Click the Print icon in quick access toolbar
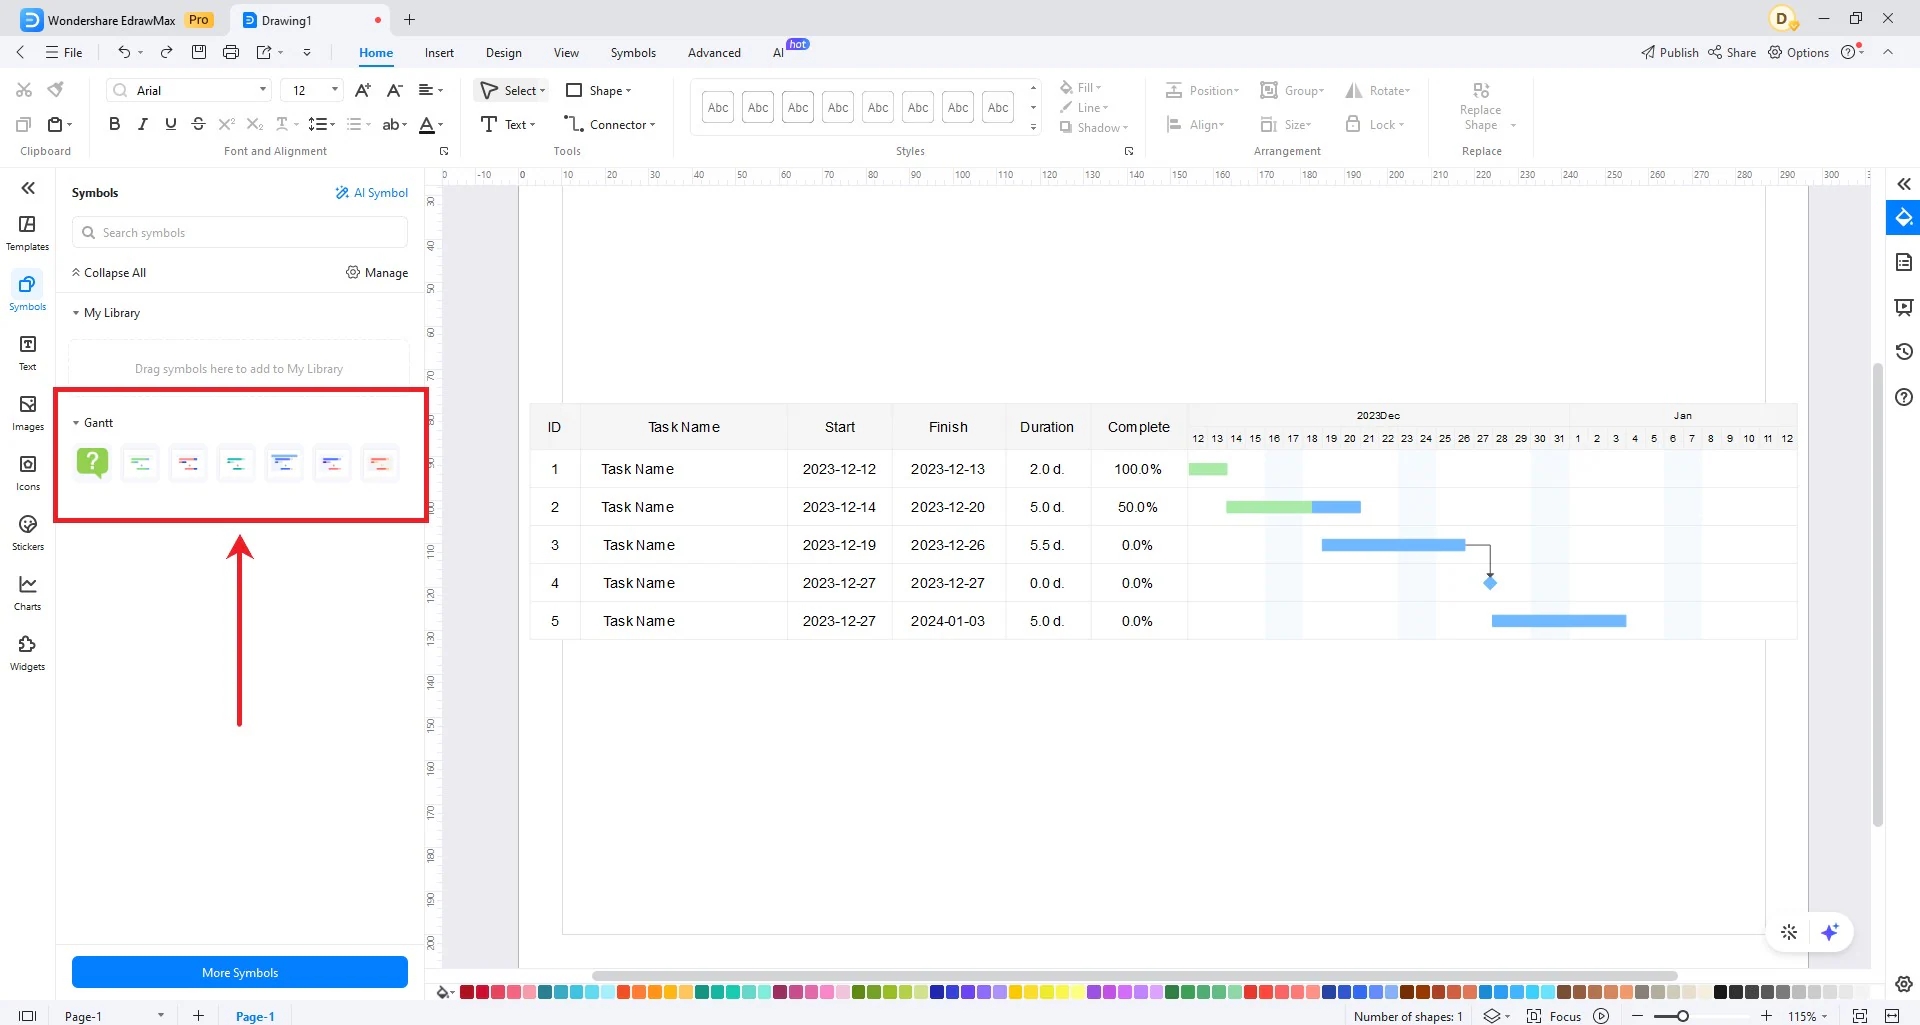The width and height of the screenshot is (1920, 1025). click(231, 52)
